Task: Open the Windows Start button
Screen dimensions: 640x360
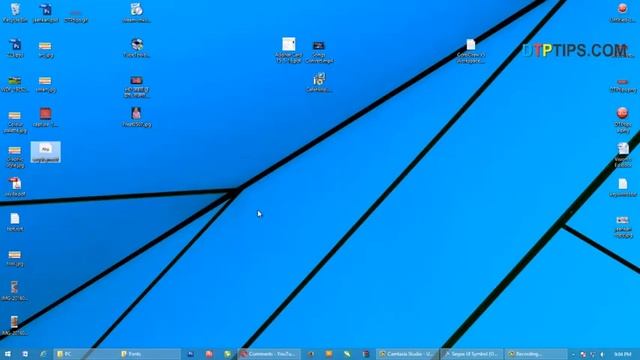Action: [x=7, y=354]
